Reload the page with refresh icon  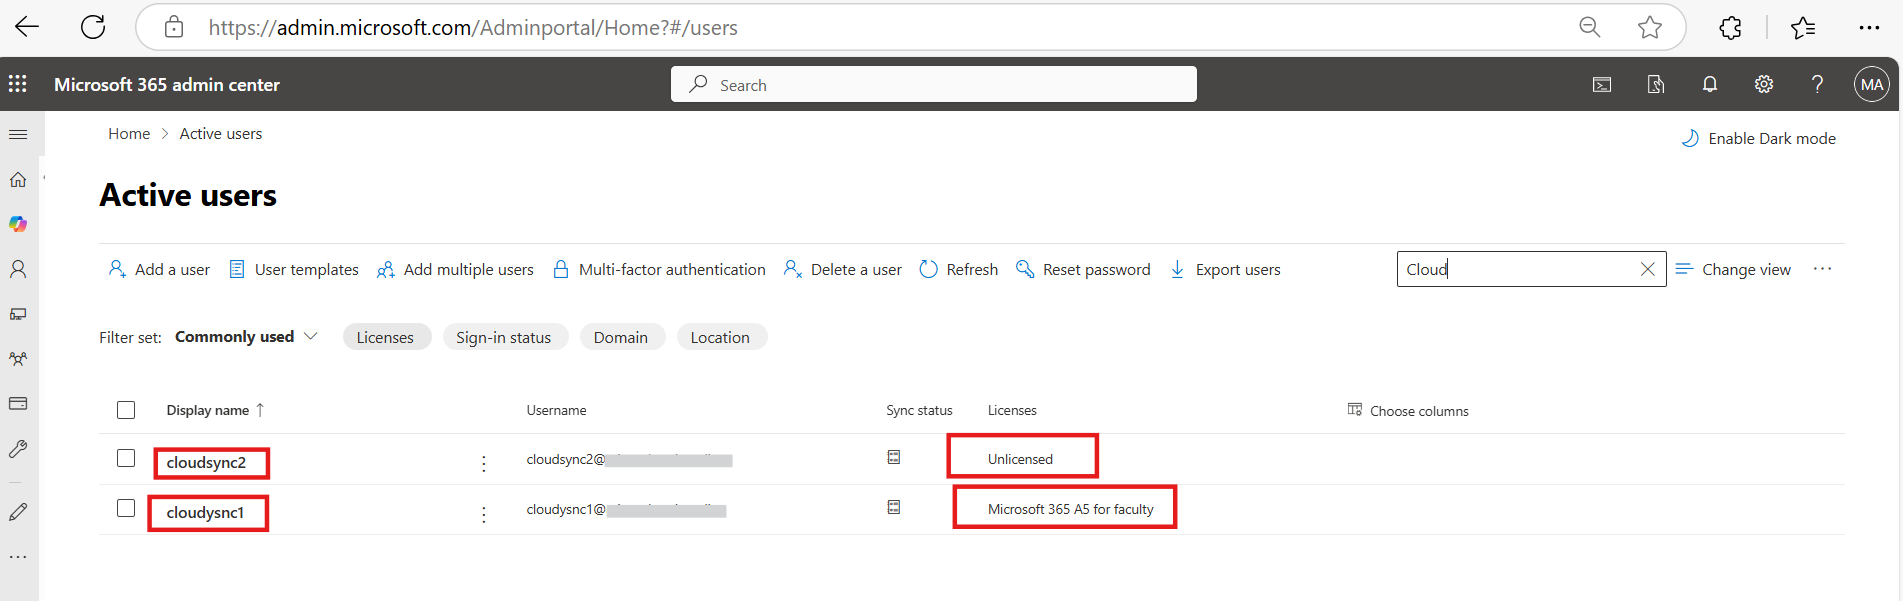tap(93, 27)
